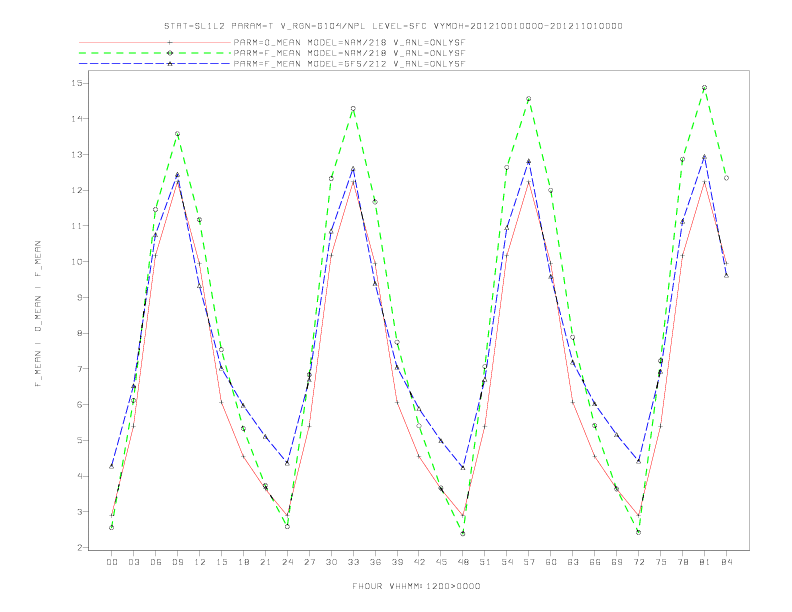Click x-axis forecast hour label 48
This screenshot has width=792, height=612.
[463, 562]
